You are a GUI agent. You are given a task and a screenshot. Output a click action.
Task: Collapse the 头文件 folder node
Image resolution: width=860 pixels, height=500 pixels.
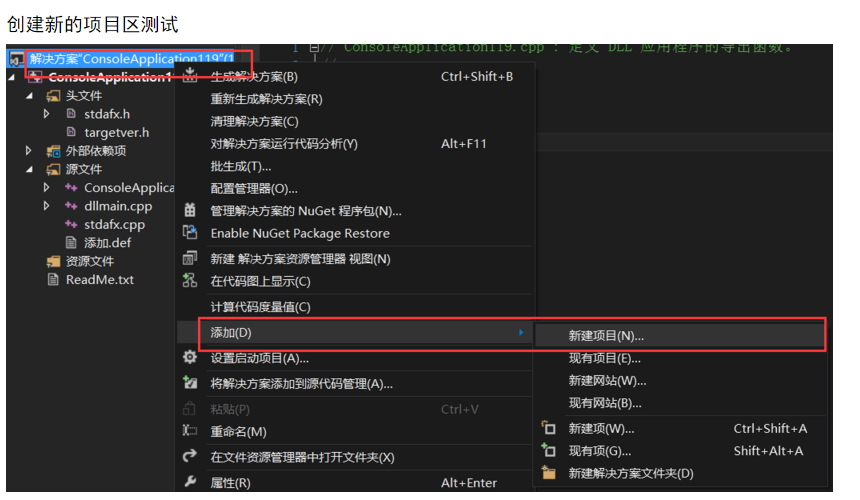tap(30, 96)
